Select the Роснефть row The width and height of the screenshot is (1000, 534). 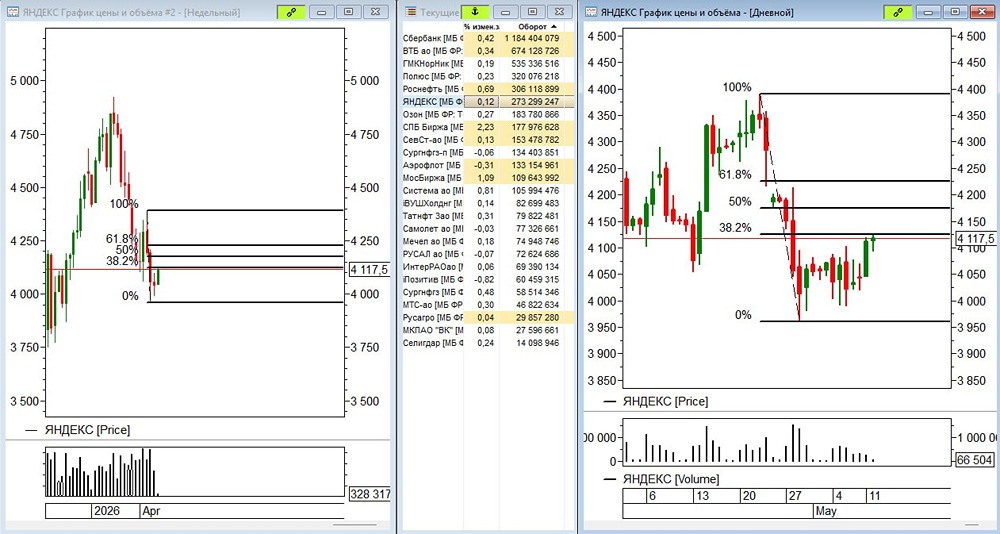pos(488,89)
